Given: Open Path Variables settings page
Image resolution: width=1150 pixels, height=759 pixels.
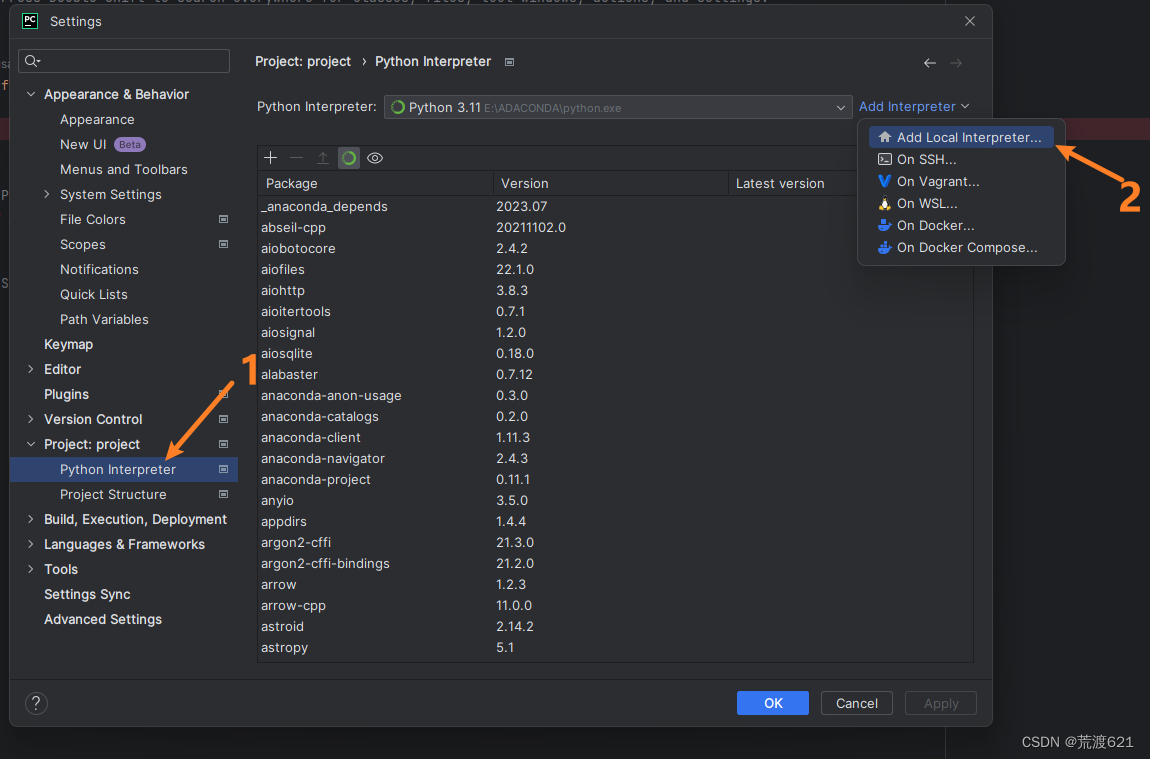Looking at the screenshot, I should (x=104, y=319).
